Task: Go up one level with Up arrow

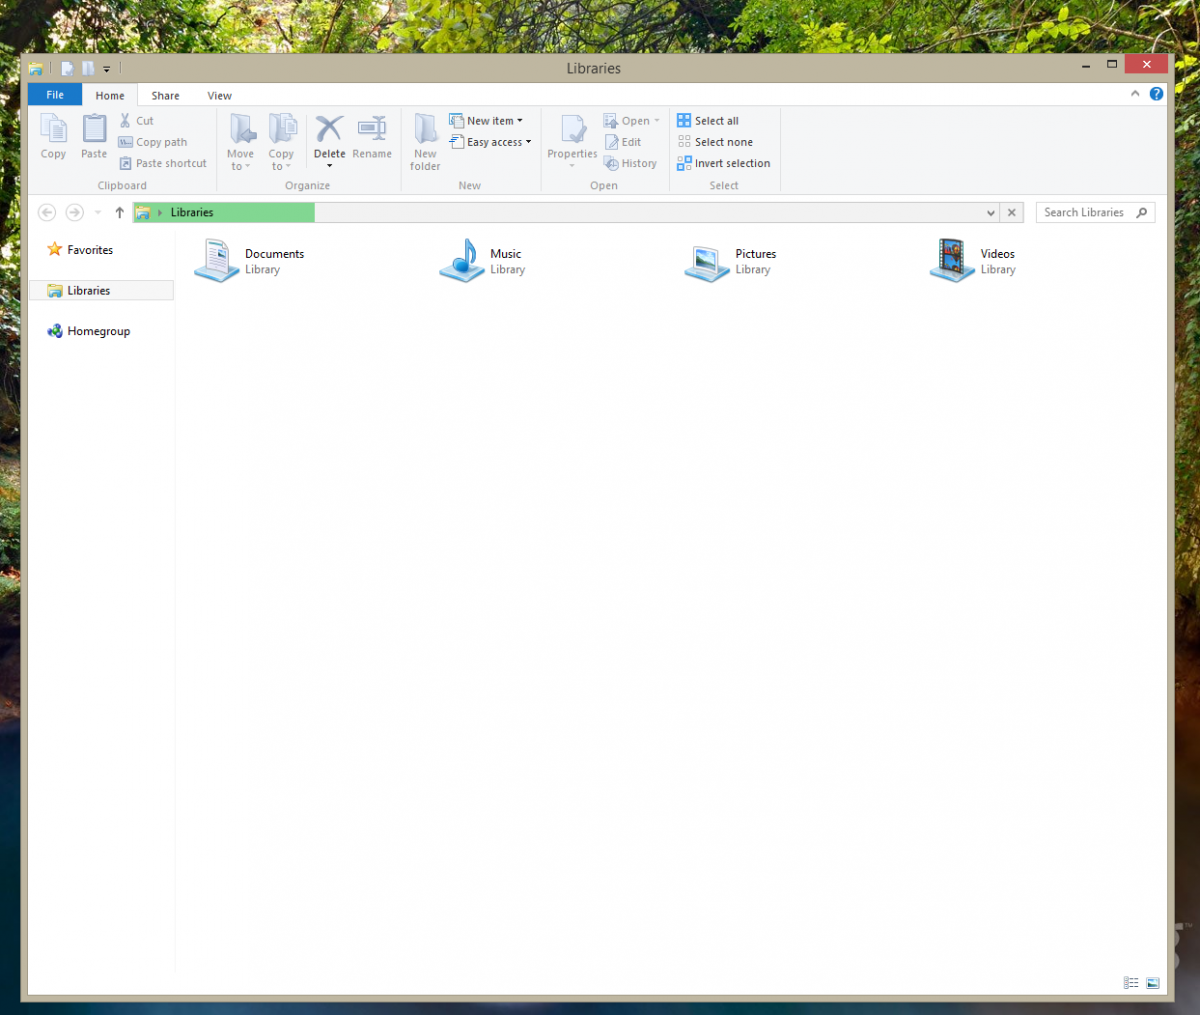Action: pyautogui.click(x=119, y=212)
